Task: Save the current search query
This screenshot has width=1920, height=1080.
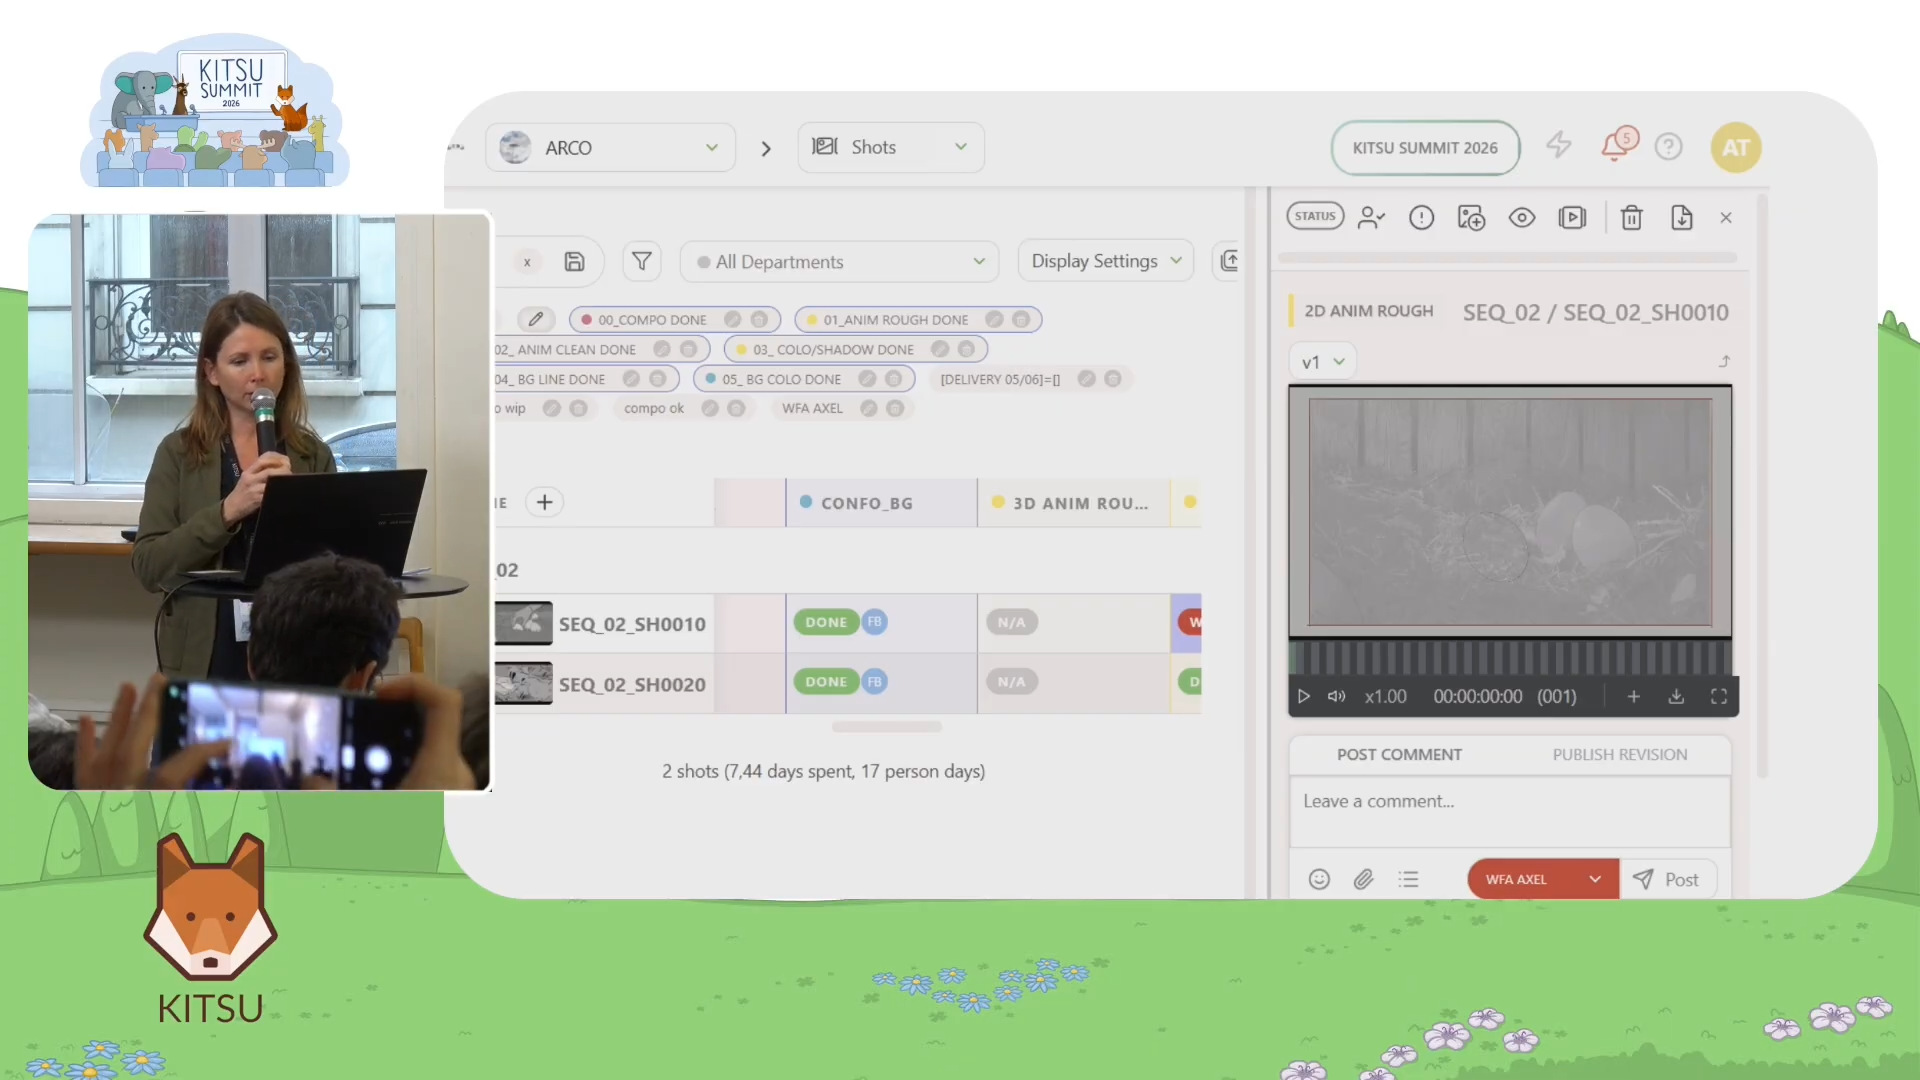Action: coord(574,261)
